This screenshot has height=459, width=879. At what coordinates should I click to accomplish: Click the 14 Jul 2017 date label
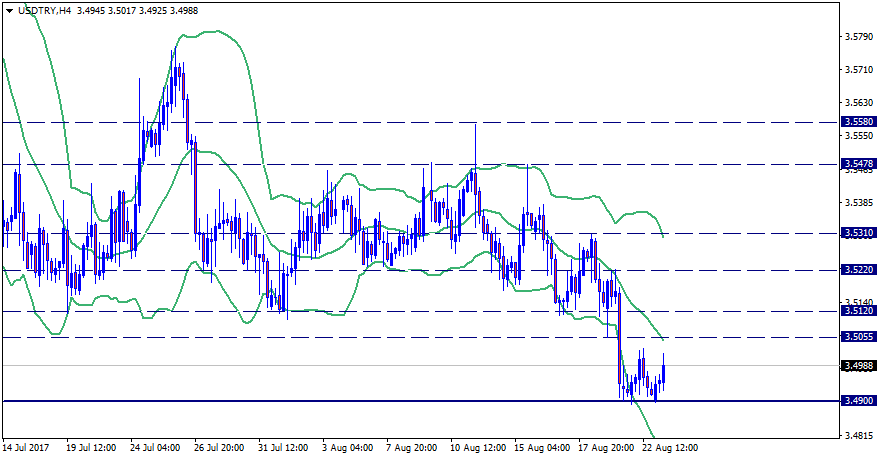coord(27,448)
